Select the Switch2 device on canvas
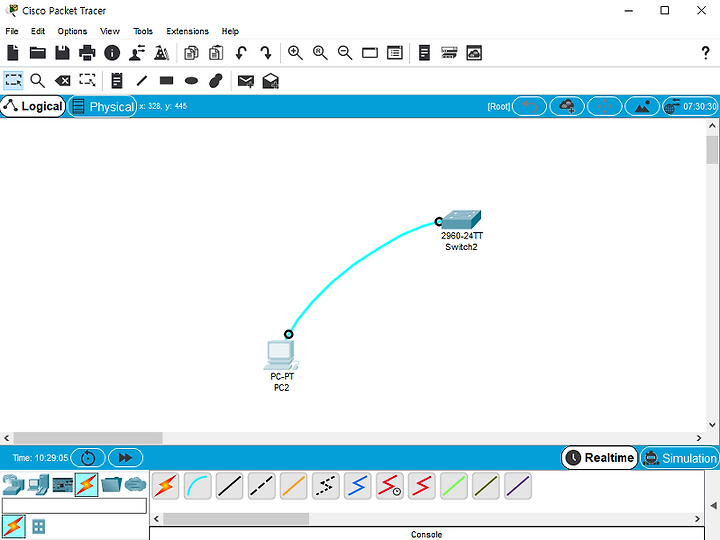Viewport: 720px width, 540px height. tap(461, 220)
